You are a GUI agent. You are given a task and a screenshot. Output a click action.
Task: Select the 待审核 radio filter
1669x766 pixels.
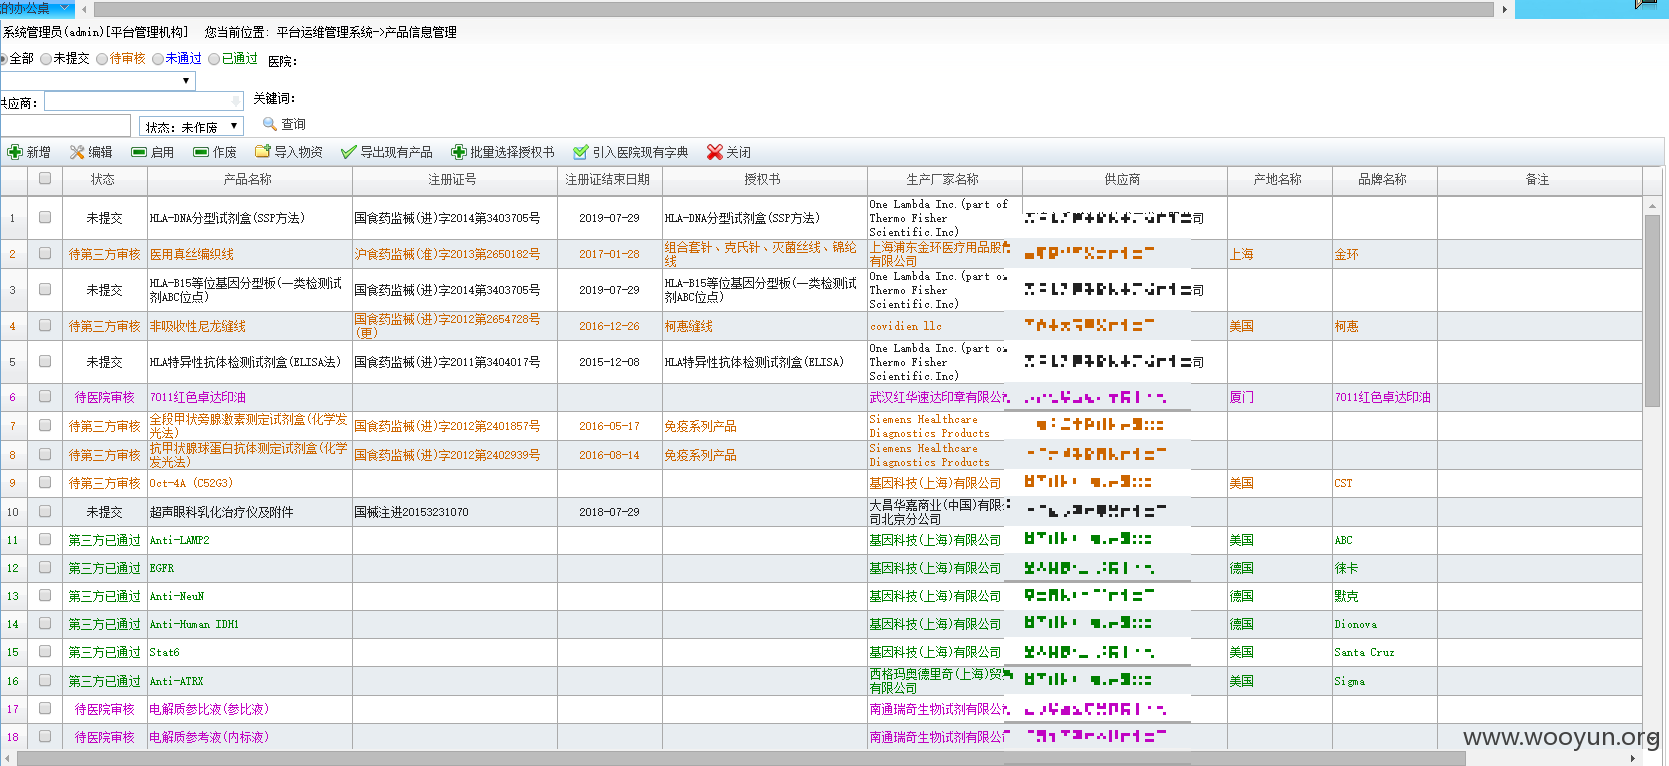click(102, 59)
